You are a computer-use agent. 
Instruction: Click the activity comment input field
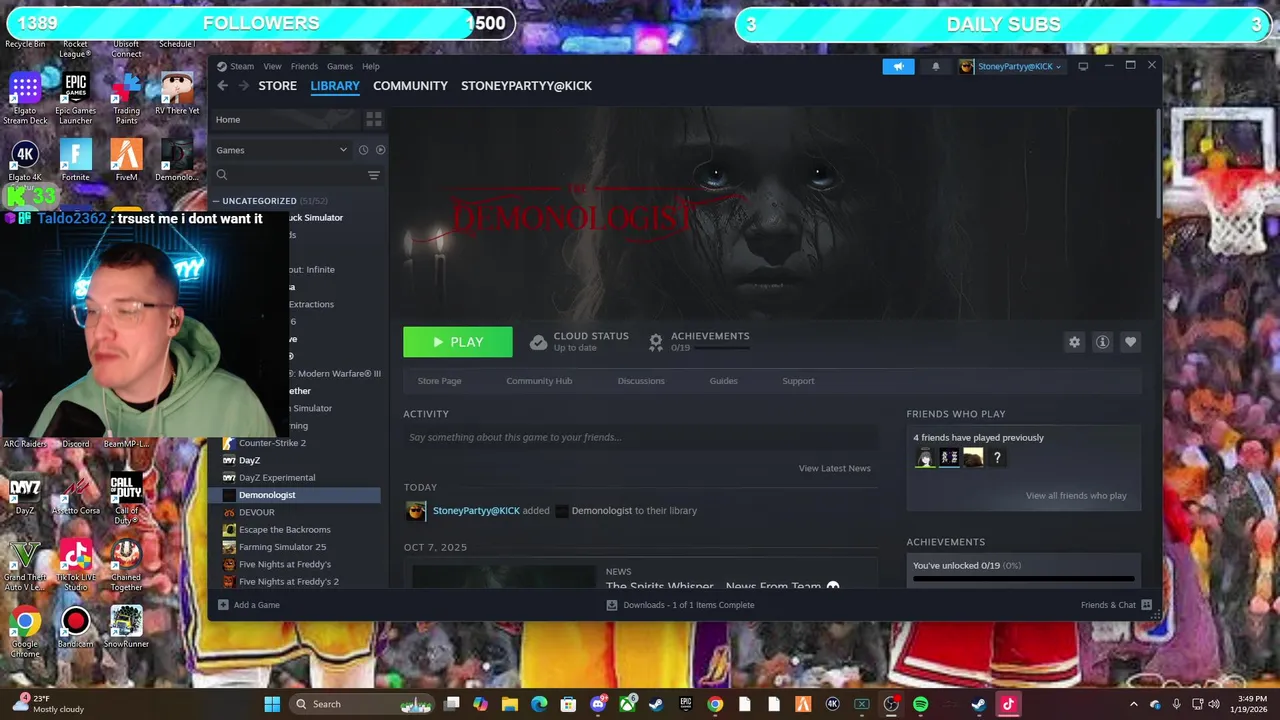coord(641,437)
